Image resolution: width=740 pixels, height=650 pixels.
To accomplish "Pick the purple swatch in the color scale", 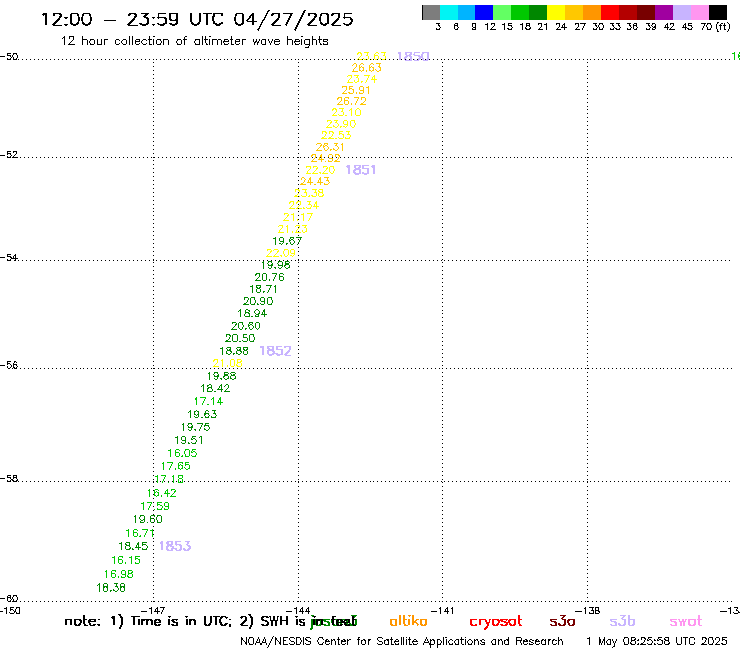I will (x=664, y=12).
